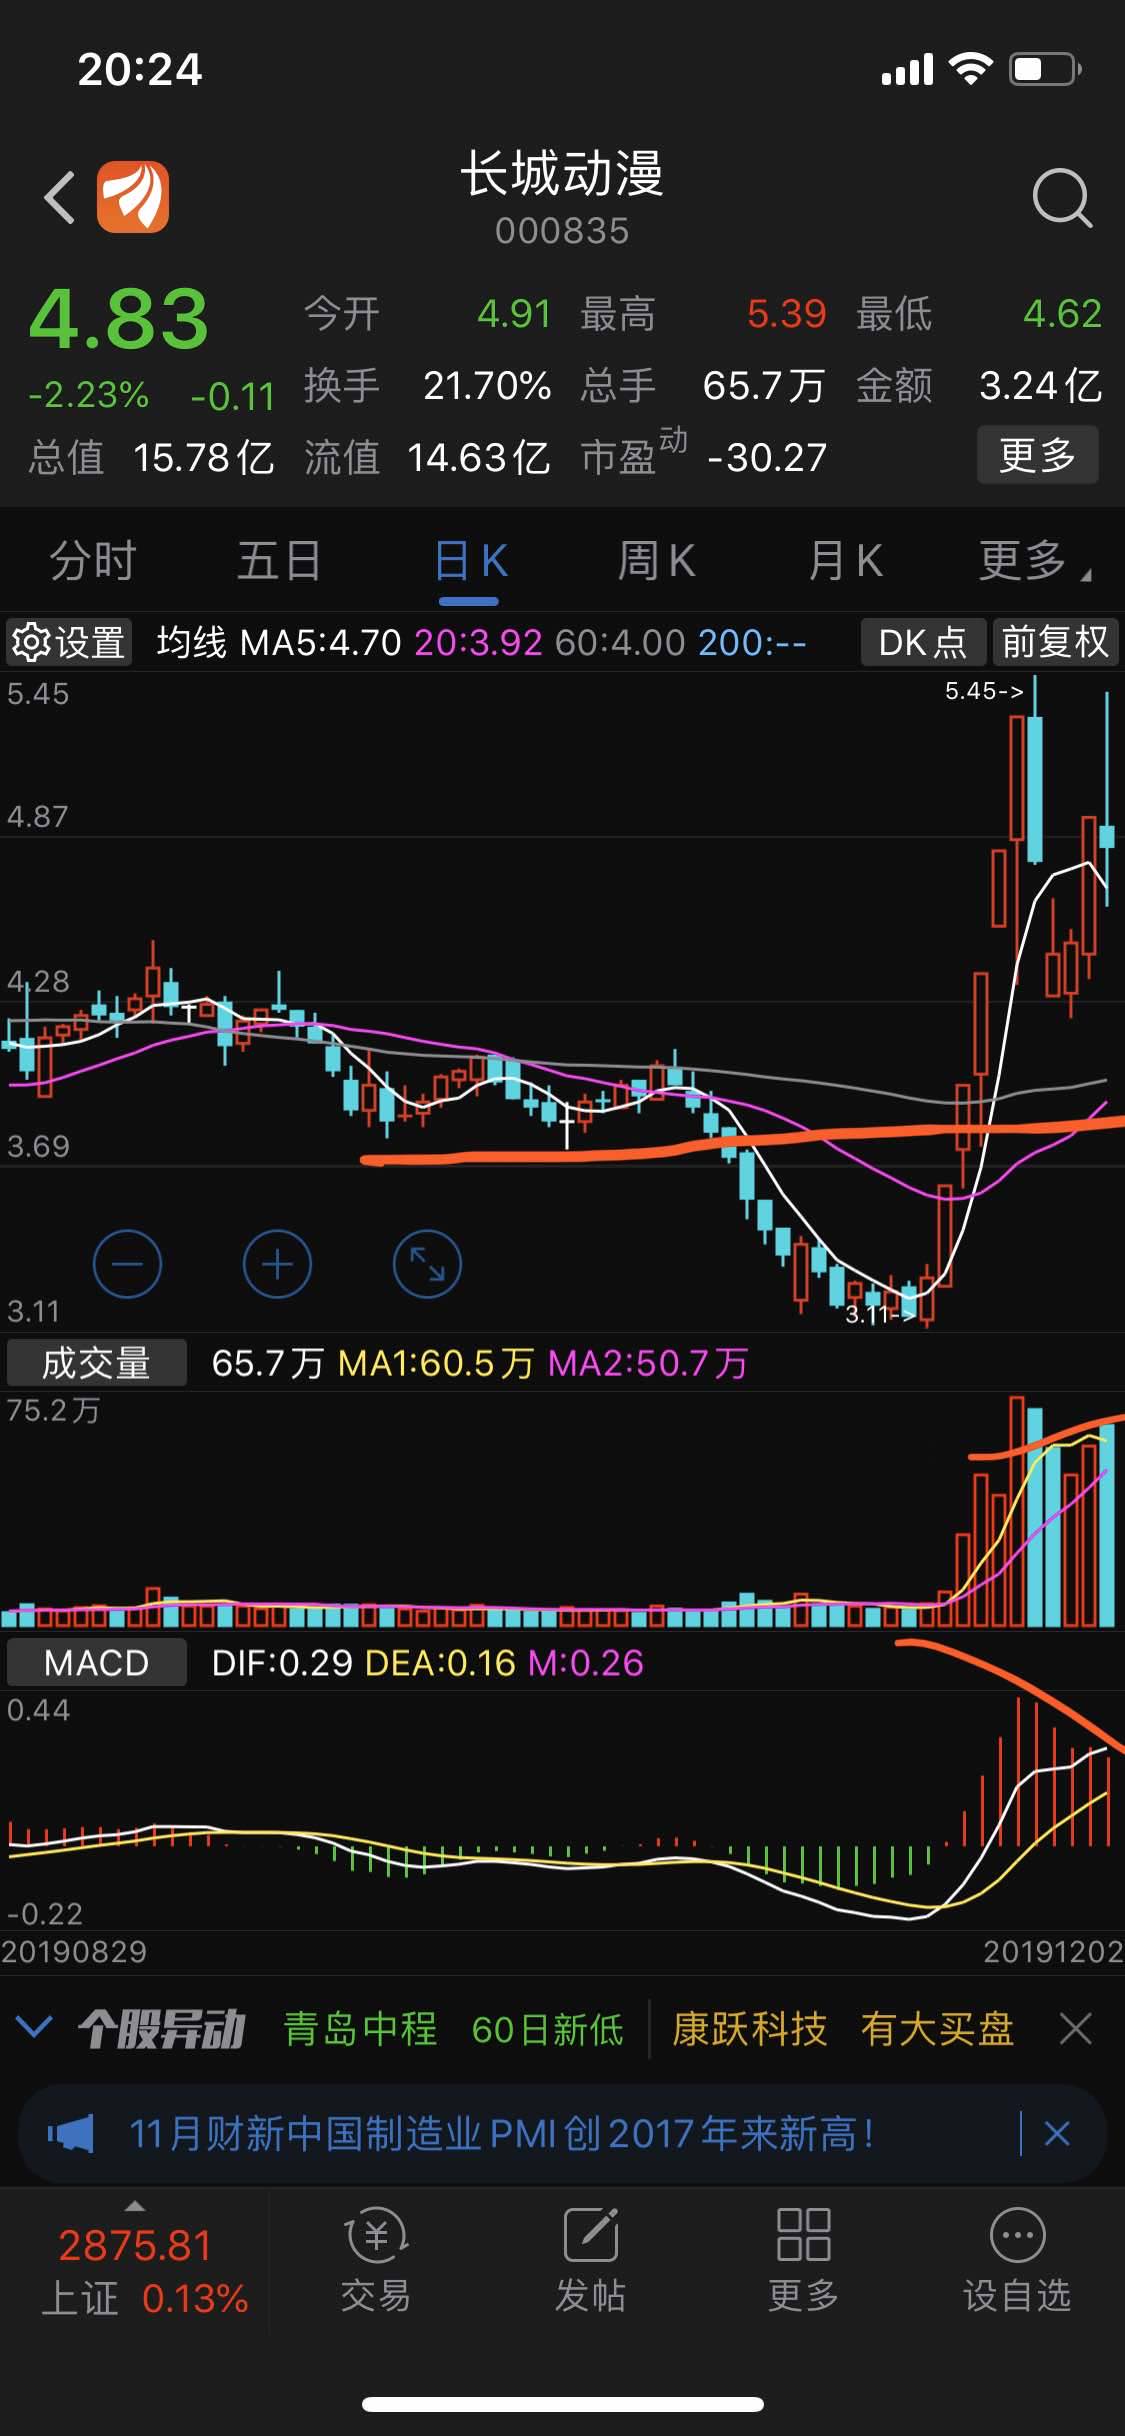Open the PMI 创2017年来新高 news headline
This screenshot has height=2436, width=1125.
click(503, 2134)
